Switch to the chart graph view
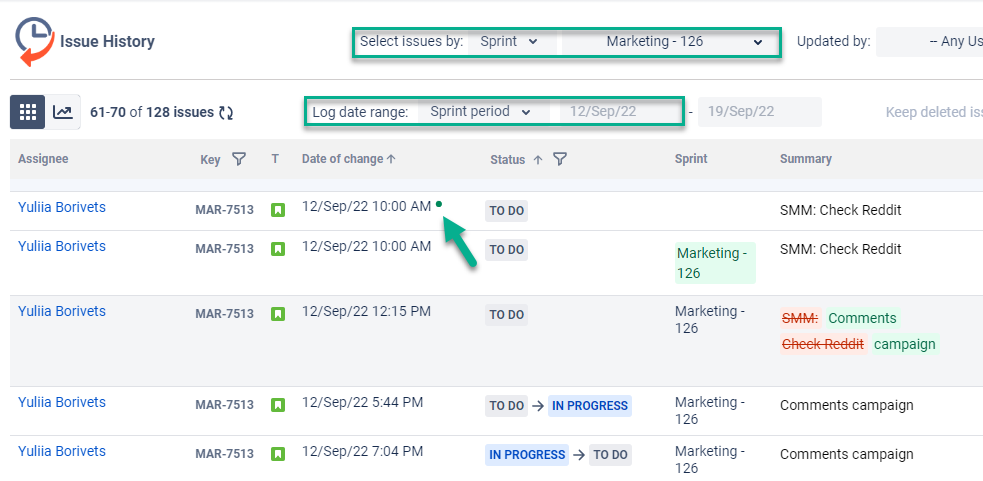This screenshot has width=983, height=481. 63,112
